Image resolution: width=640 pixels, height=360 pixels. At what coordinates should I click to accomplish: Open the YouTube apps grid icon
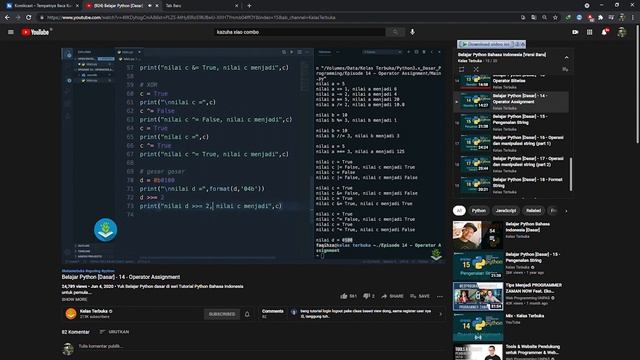(x=589, y=32)
